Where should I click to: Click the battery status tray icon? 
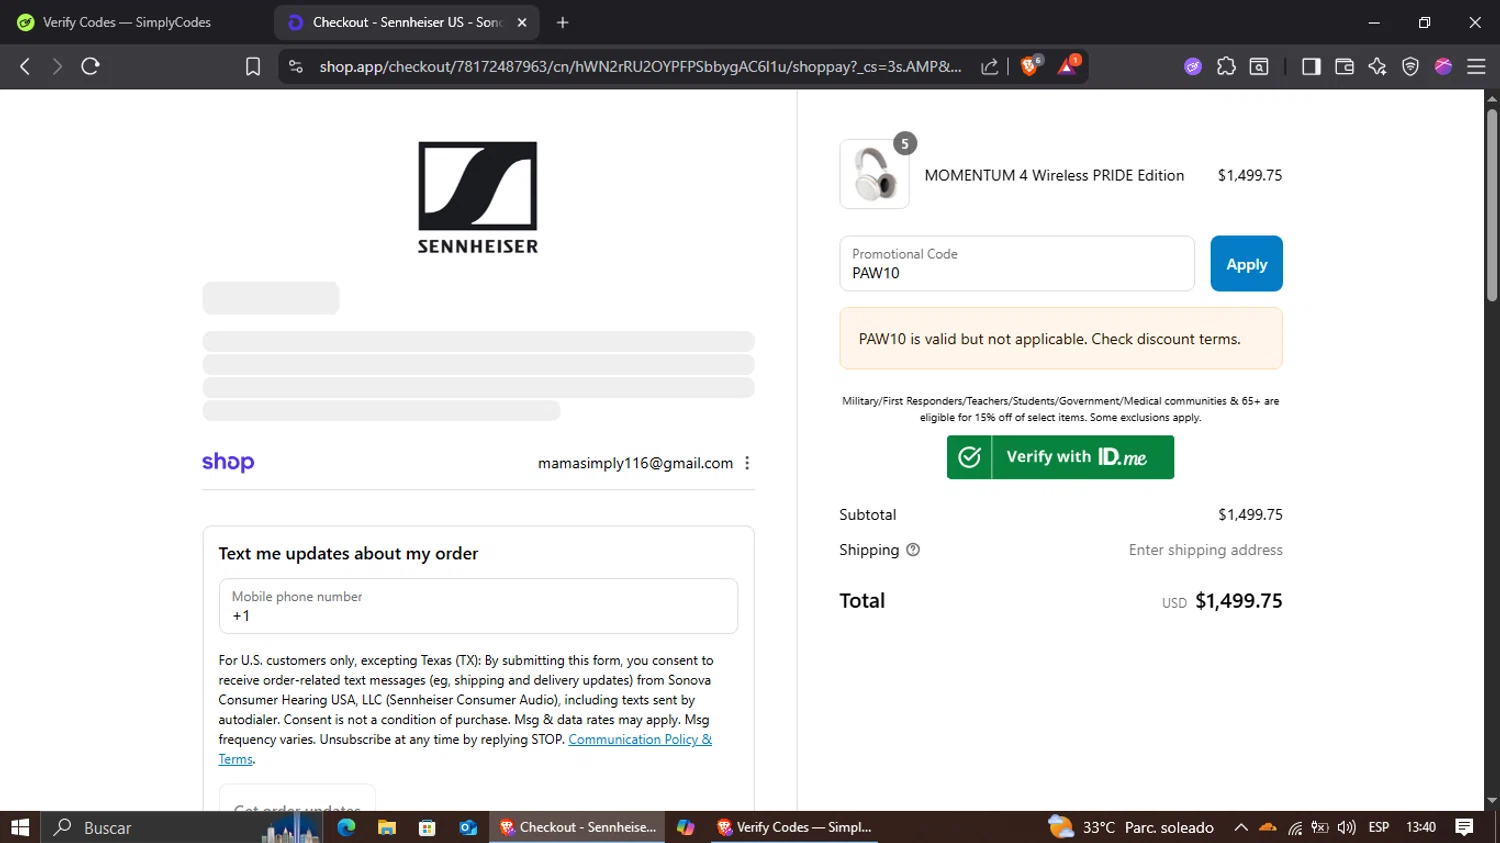1320,827
